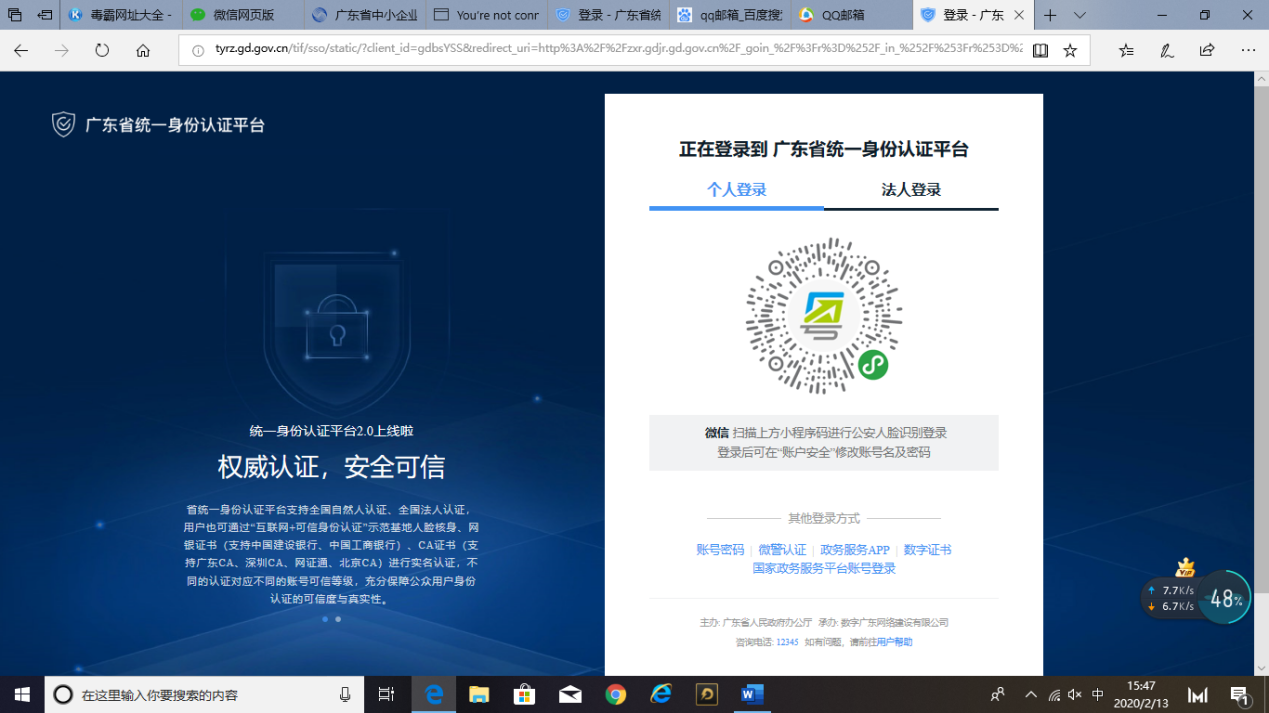Switch to You're not connected tab
The image size is (1269, 713).
(487, 15)
